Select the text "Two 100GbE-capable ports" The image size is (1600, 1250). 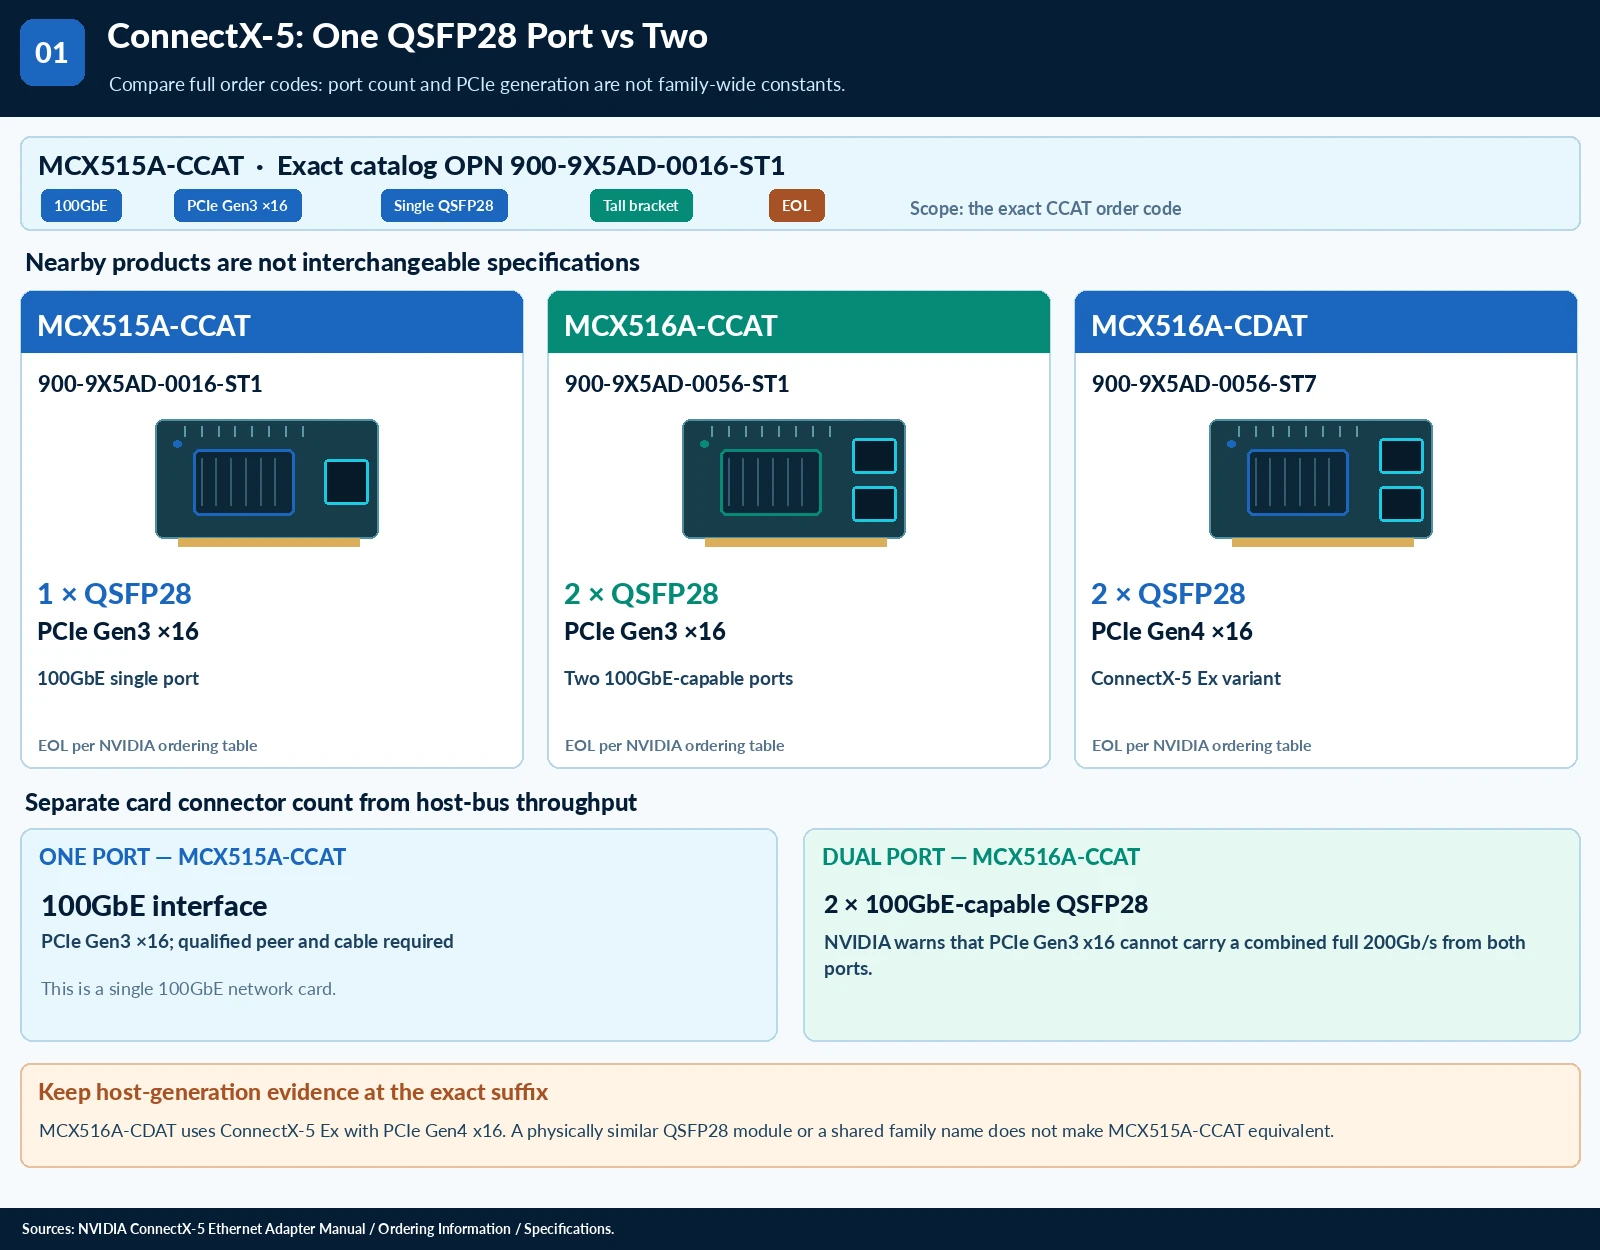click(678, 678)
